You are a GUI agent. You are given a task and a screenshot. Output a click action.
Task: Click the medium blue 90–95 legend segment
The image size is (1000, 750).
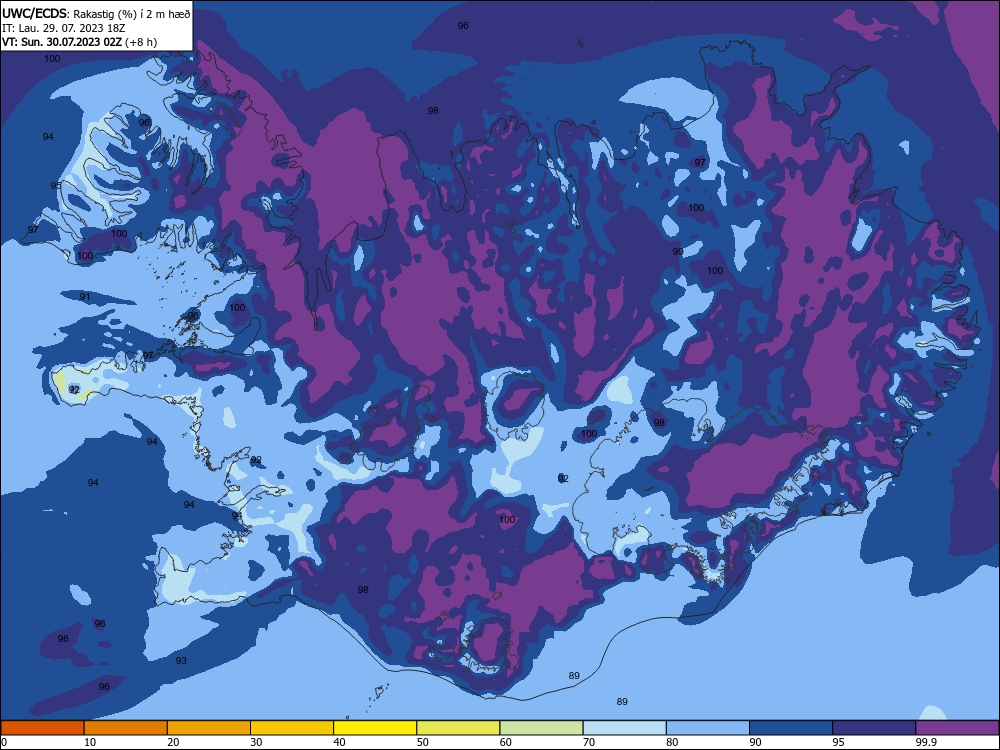coord(791,728)
